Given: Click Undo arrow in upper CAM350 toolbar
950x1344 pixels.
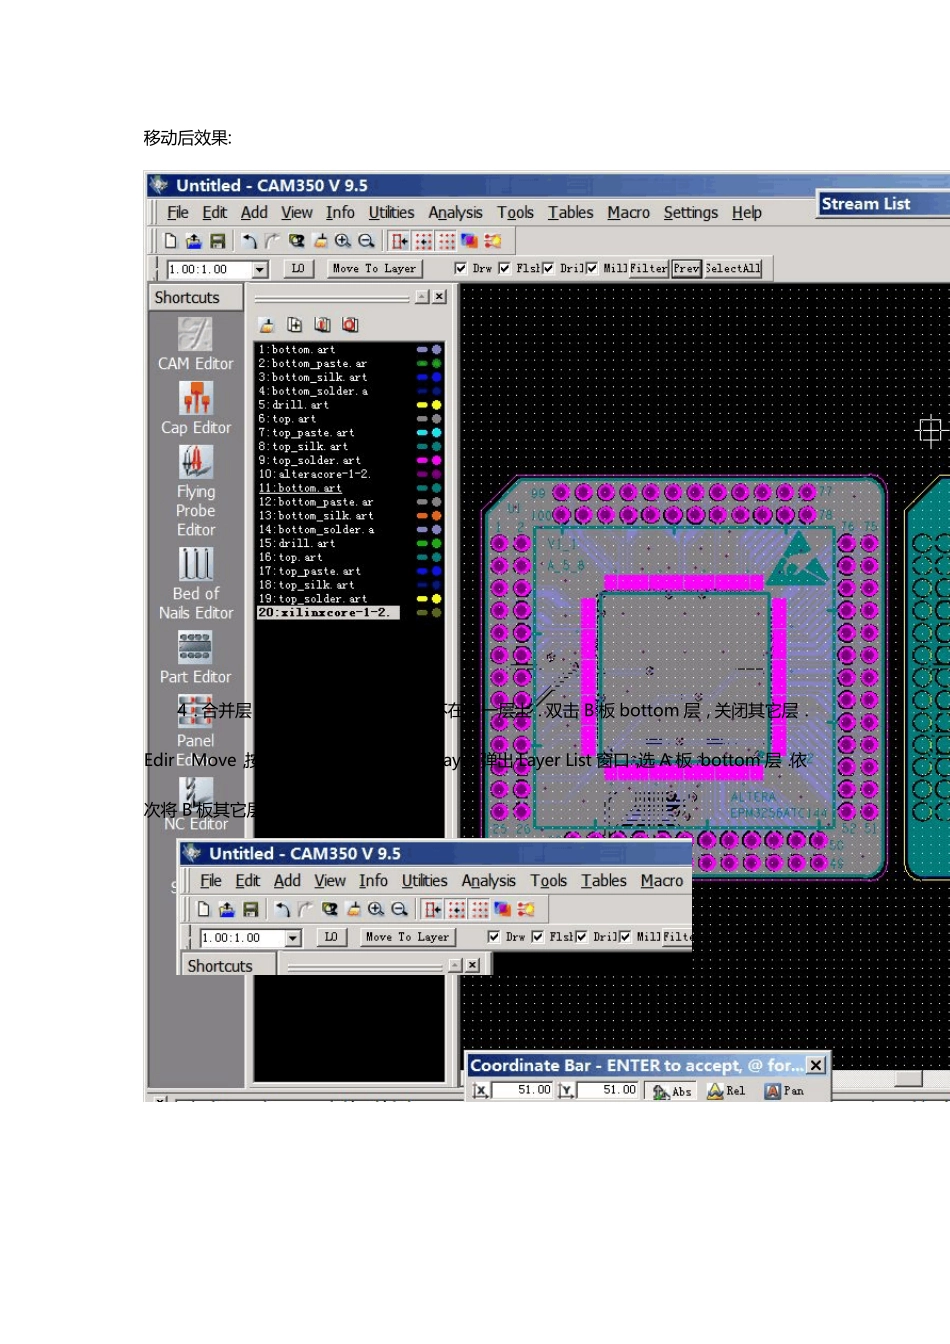Looking at the screenshot, I should click(x=249, y=241).
